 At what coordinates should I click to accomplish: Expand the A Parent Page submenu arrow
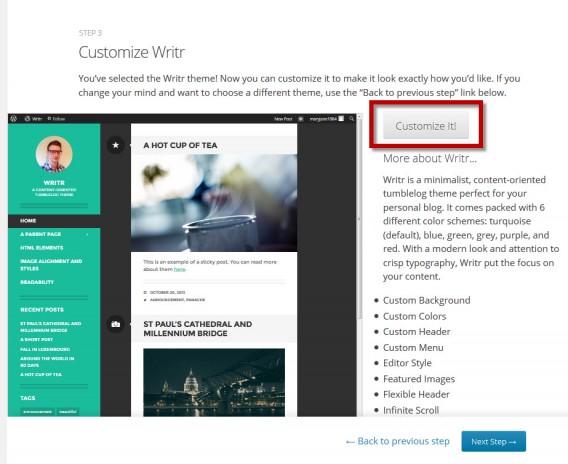point(87,234)
